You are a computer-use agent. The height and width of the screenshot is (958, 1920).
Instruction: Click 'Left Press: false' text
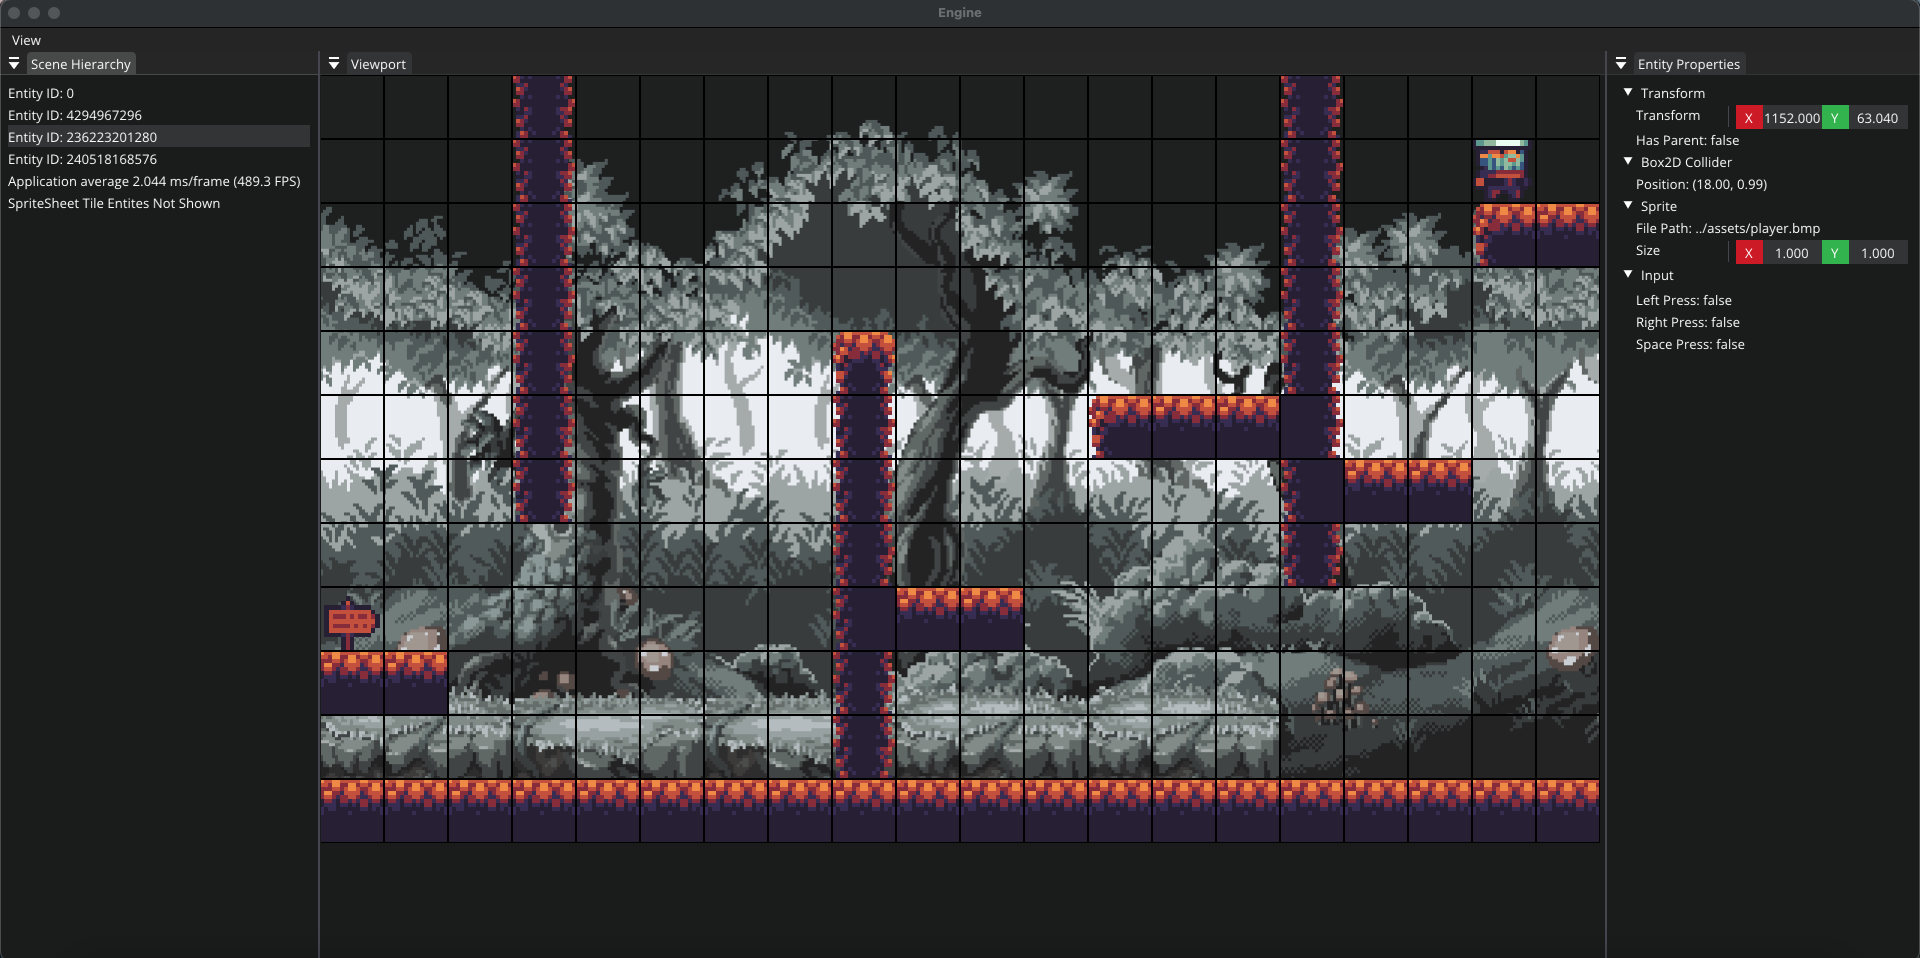1684,300
